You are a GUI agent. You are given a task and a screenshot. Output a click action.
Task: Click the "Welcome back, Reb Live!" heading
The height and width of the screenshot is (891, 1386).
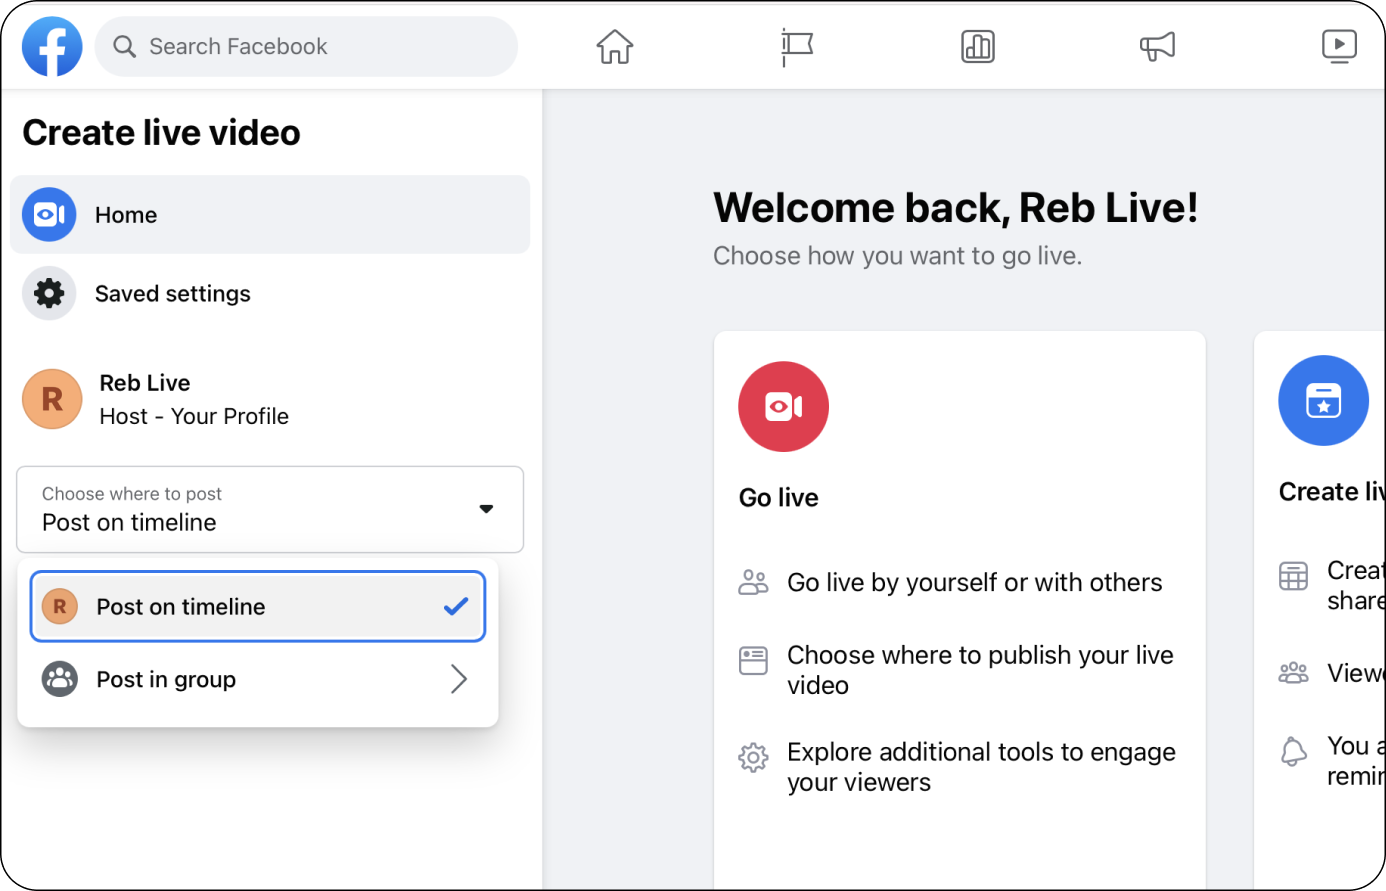click(x=955, y=208)
